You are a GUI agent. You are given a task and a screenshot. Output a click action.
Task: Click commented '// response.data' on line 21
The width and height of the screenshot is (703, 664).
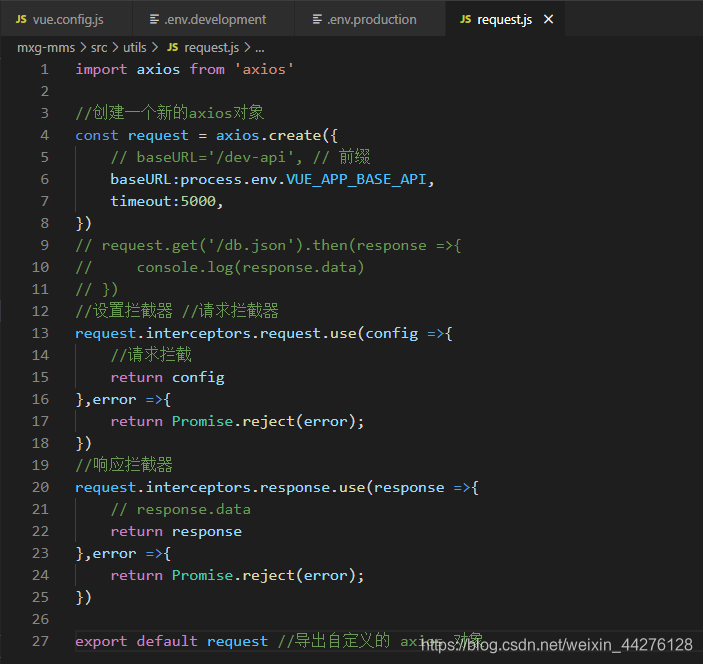coord(180,510)
